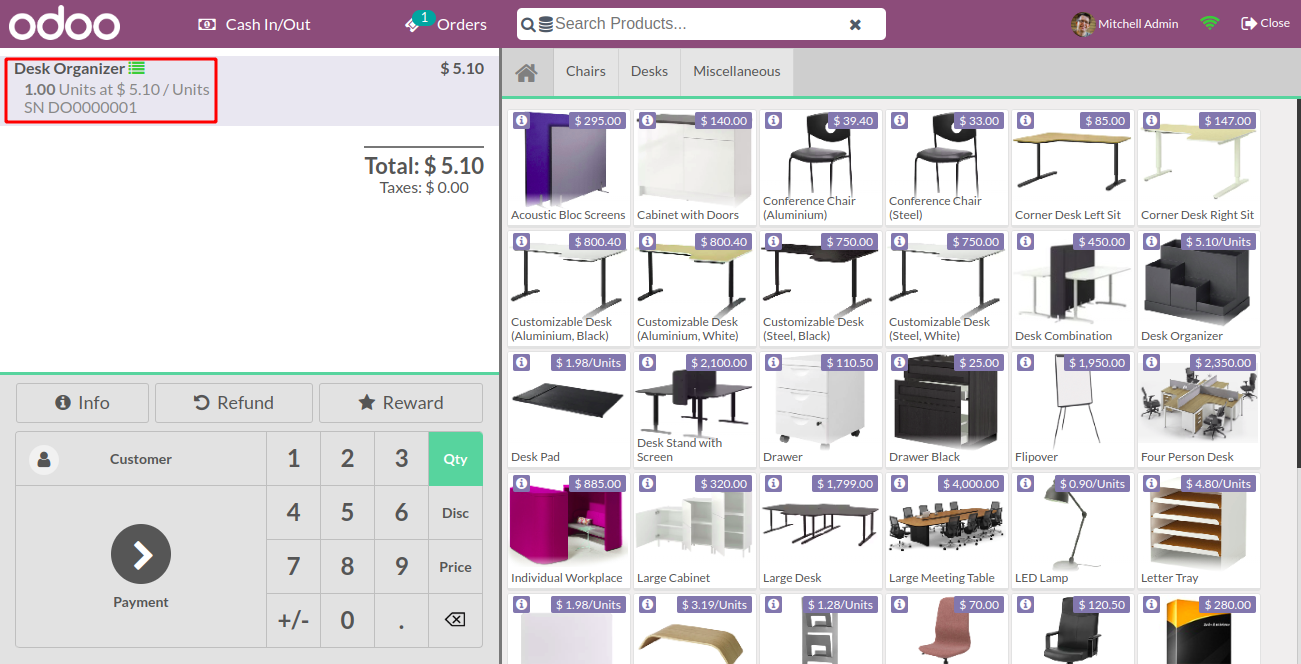The width and height of the screenshot is (1301, 664).
Task: Click the Close session button
Action: (x=1265, y=23)
